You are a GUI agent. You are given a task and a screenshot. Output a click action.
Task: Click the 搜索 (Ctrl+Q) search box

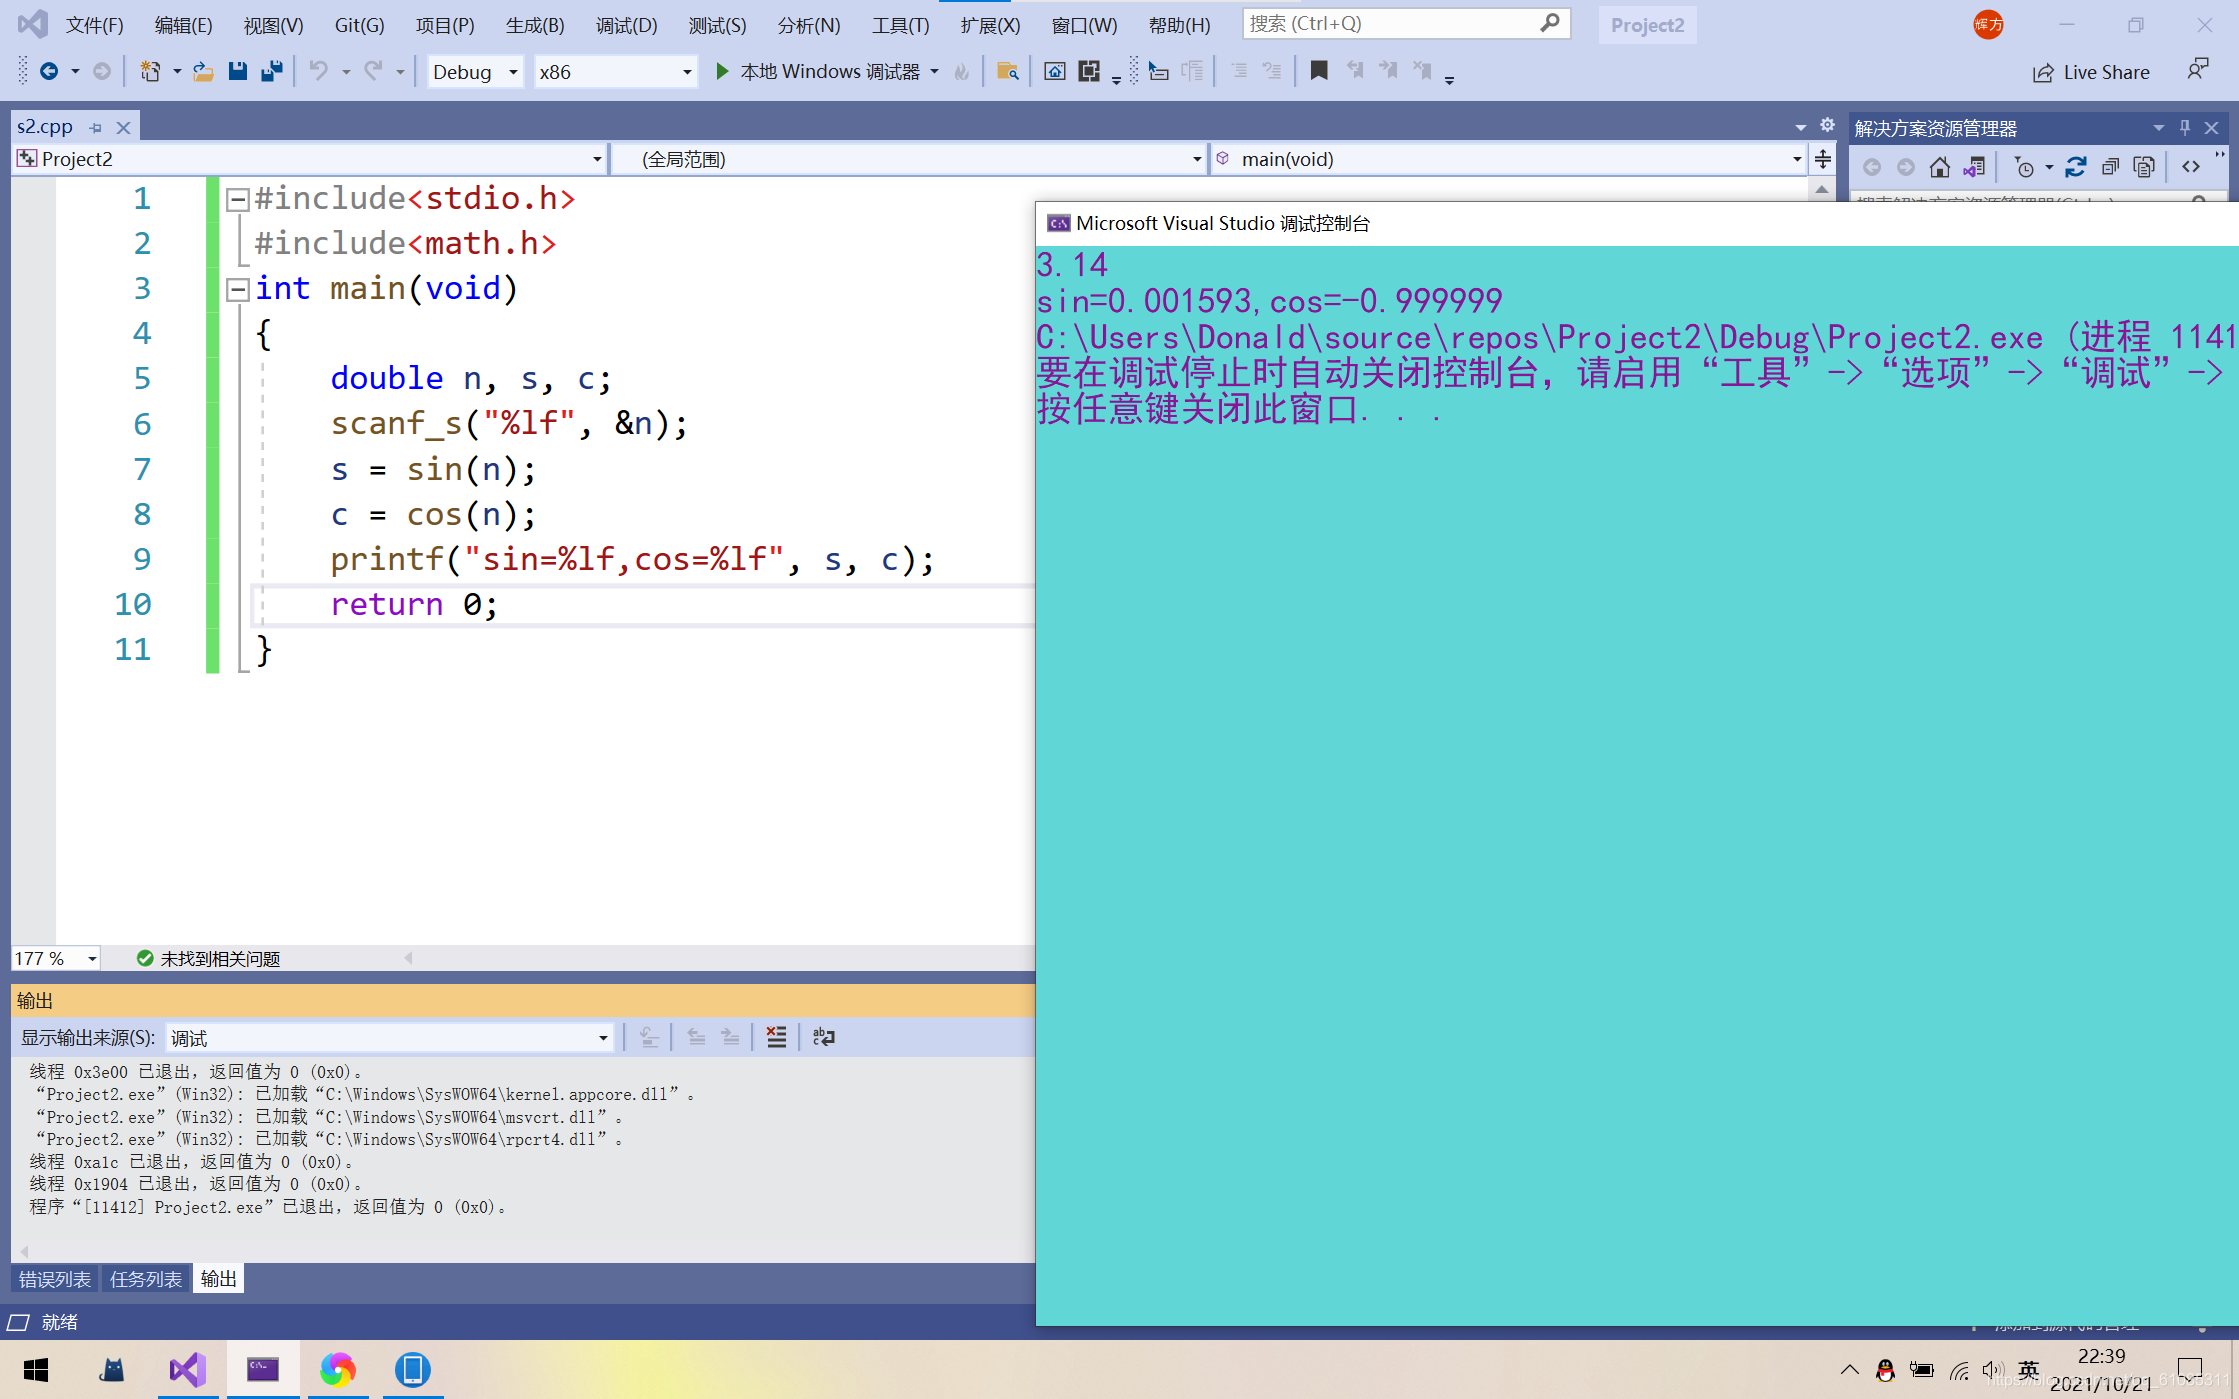[x=1406, y=23]
